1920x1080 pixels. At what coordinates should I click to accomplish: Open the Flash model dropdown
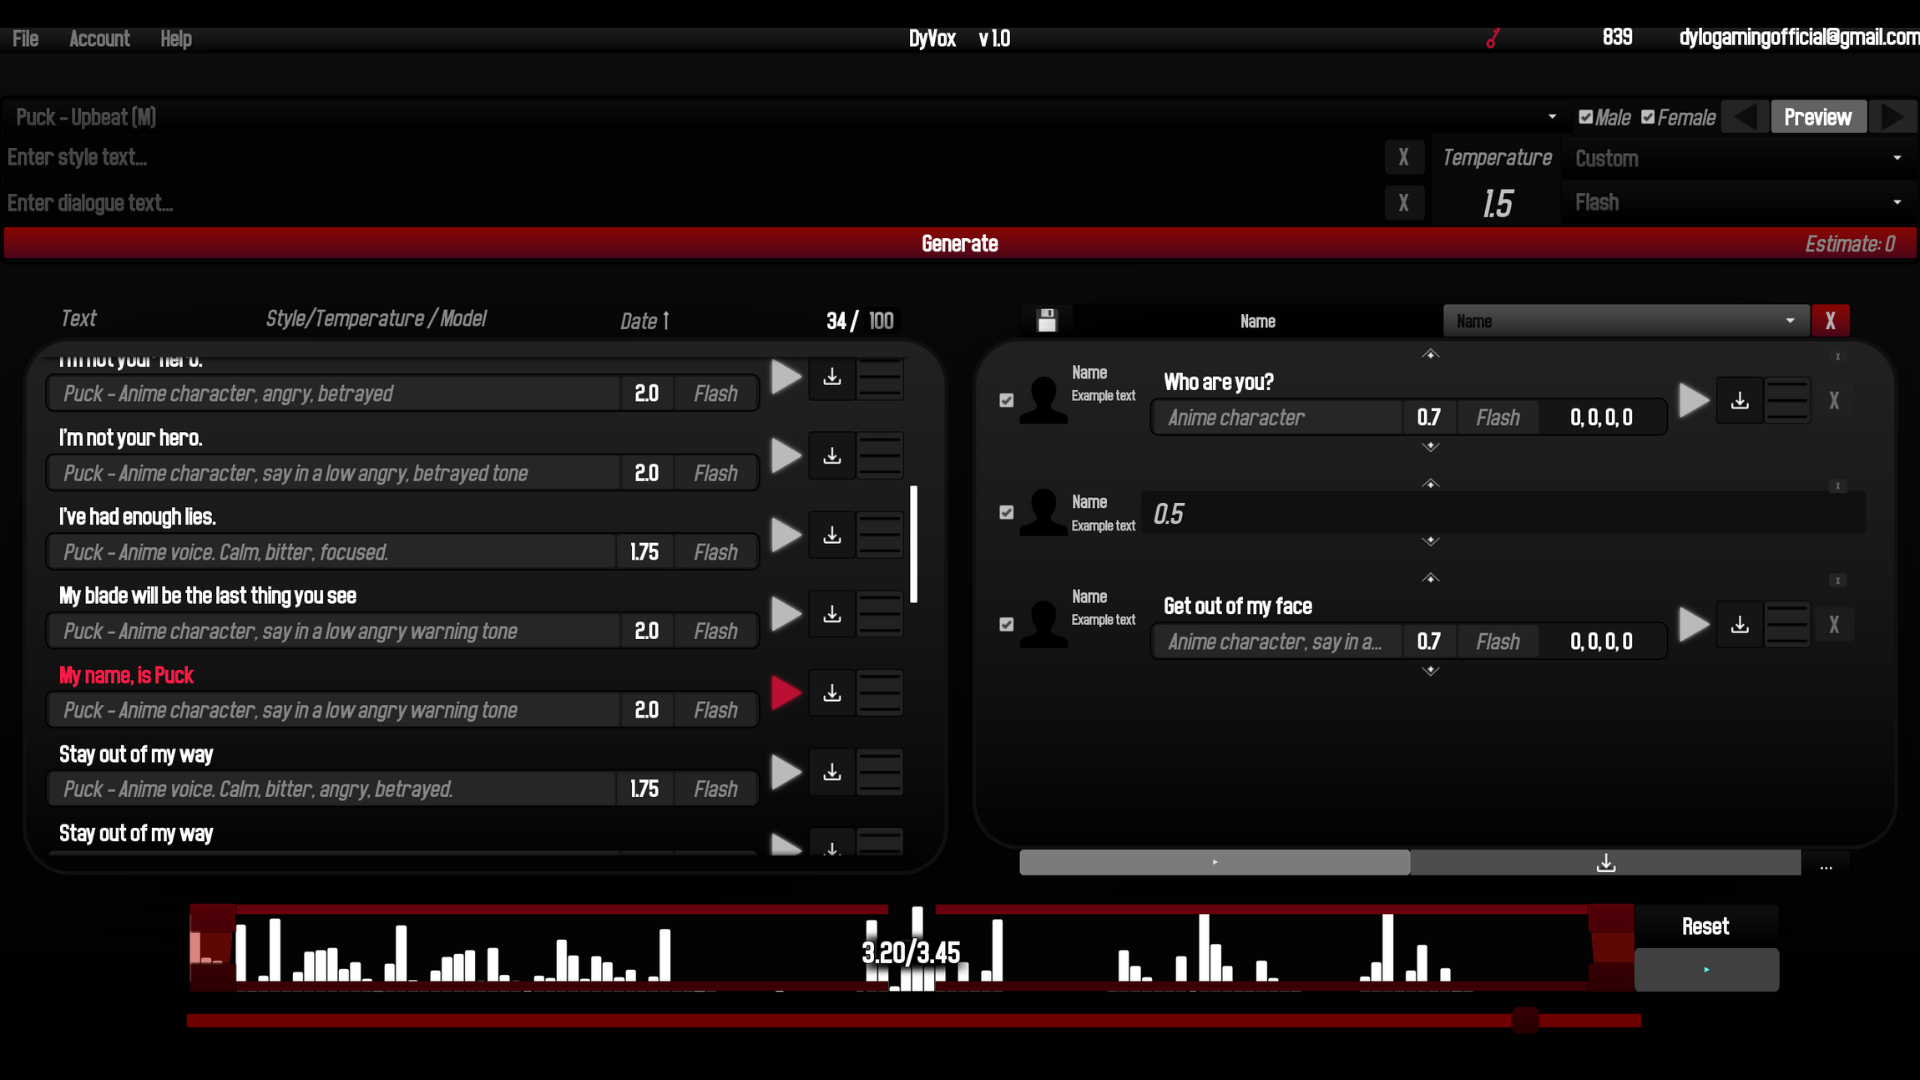[1738, 202]
